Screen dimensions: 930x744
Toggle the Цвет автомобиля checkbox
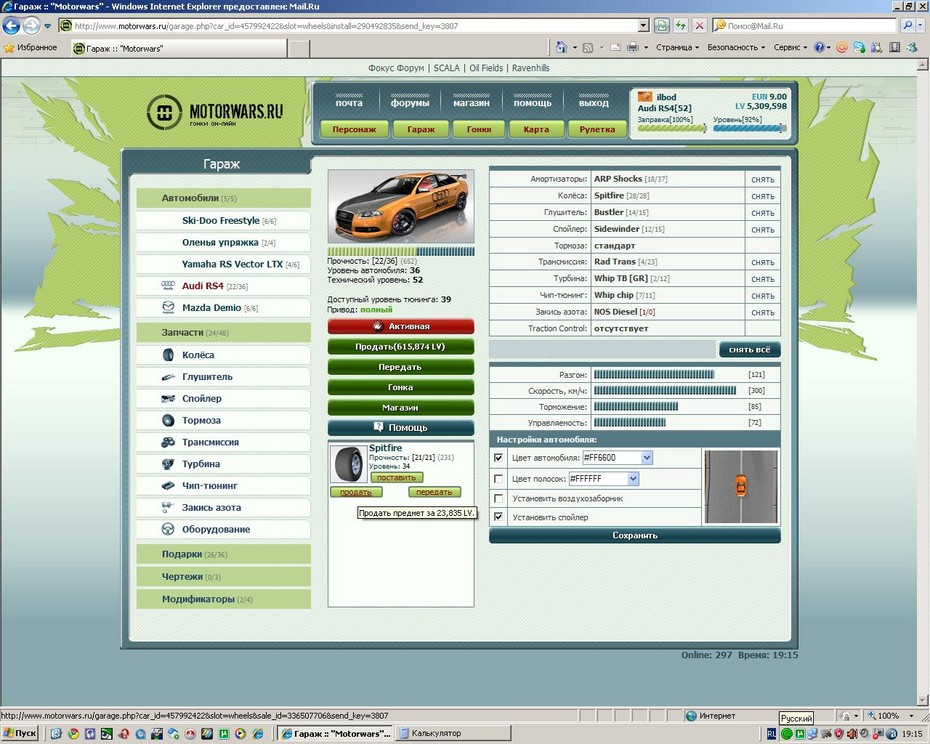[x=498, y=457]
